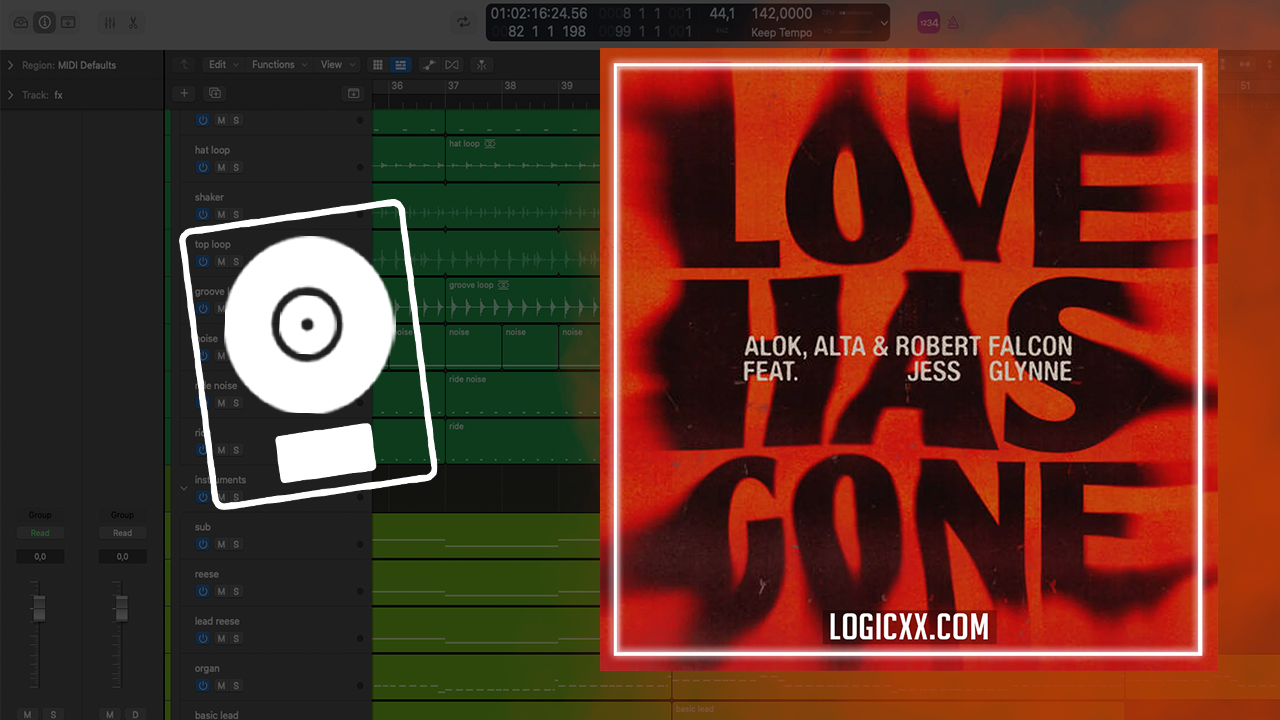The height and width of the screenshot is (720, 1280).
Task: Expand the Track fx inspector section
Action: tap(11, 95)
